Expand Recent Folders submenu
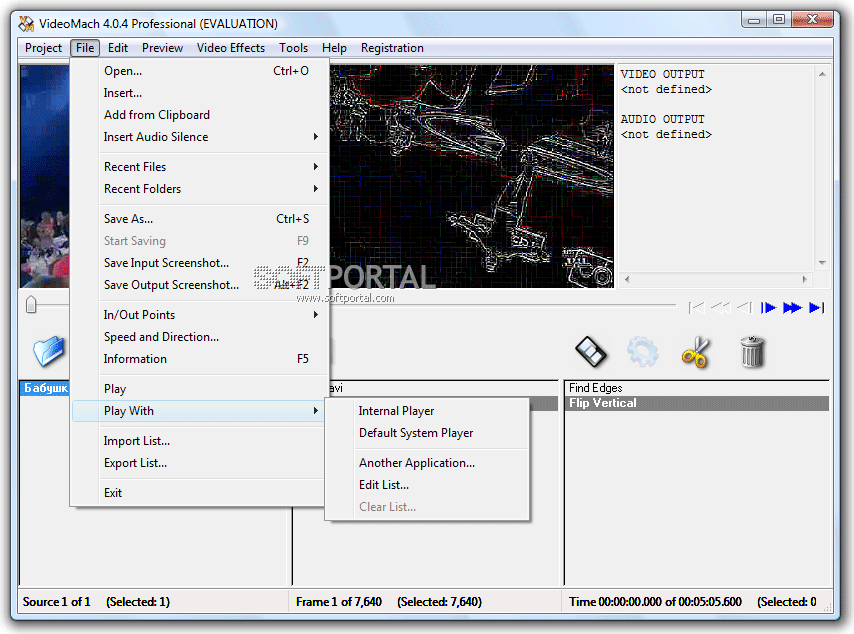Screen dimensions: 854x634 [x=200, y=188]
